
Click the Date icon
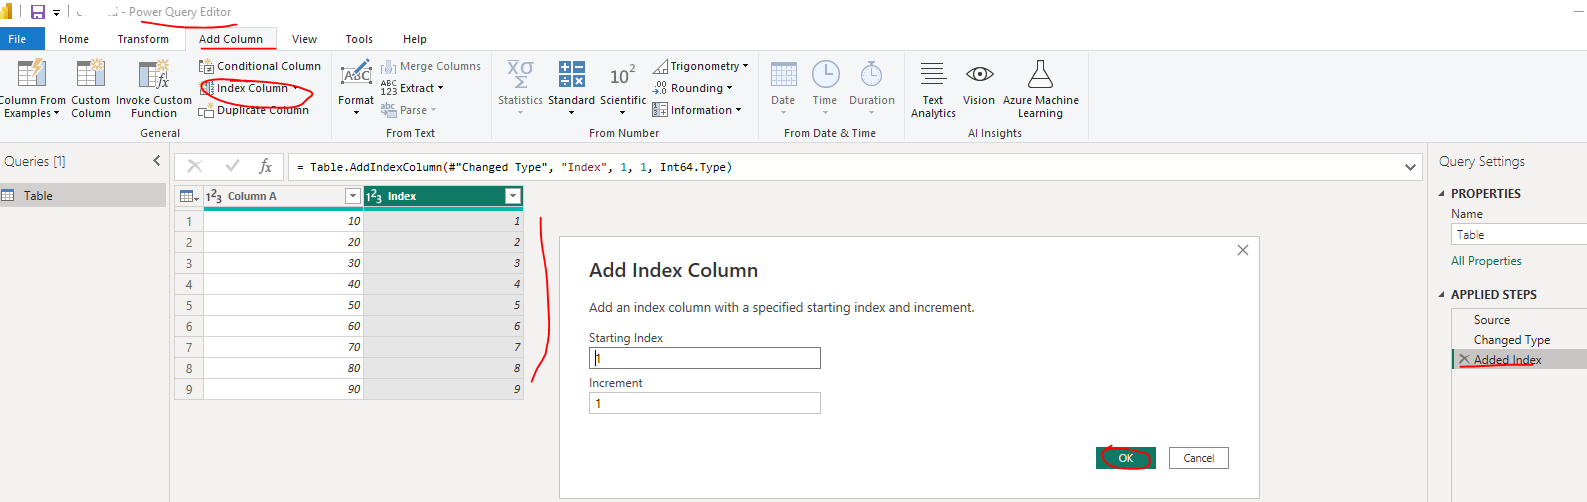click(784, 74)
